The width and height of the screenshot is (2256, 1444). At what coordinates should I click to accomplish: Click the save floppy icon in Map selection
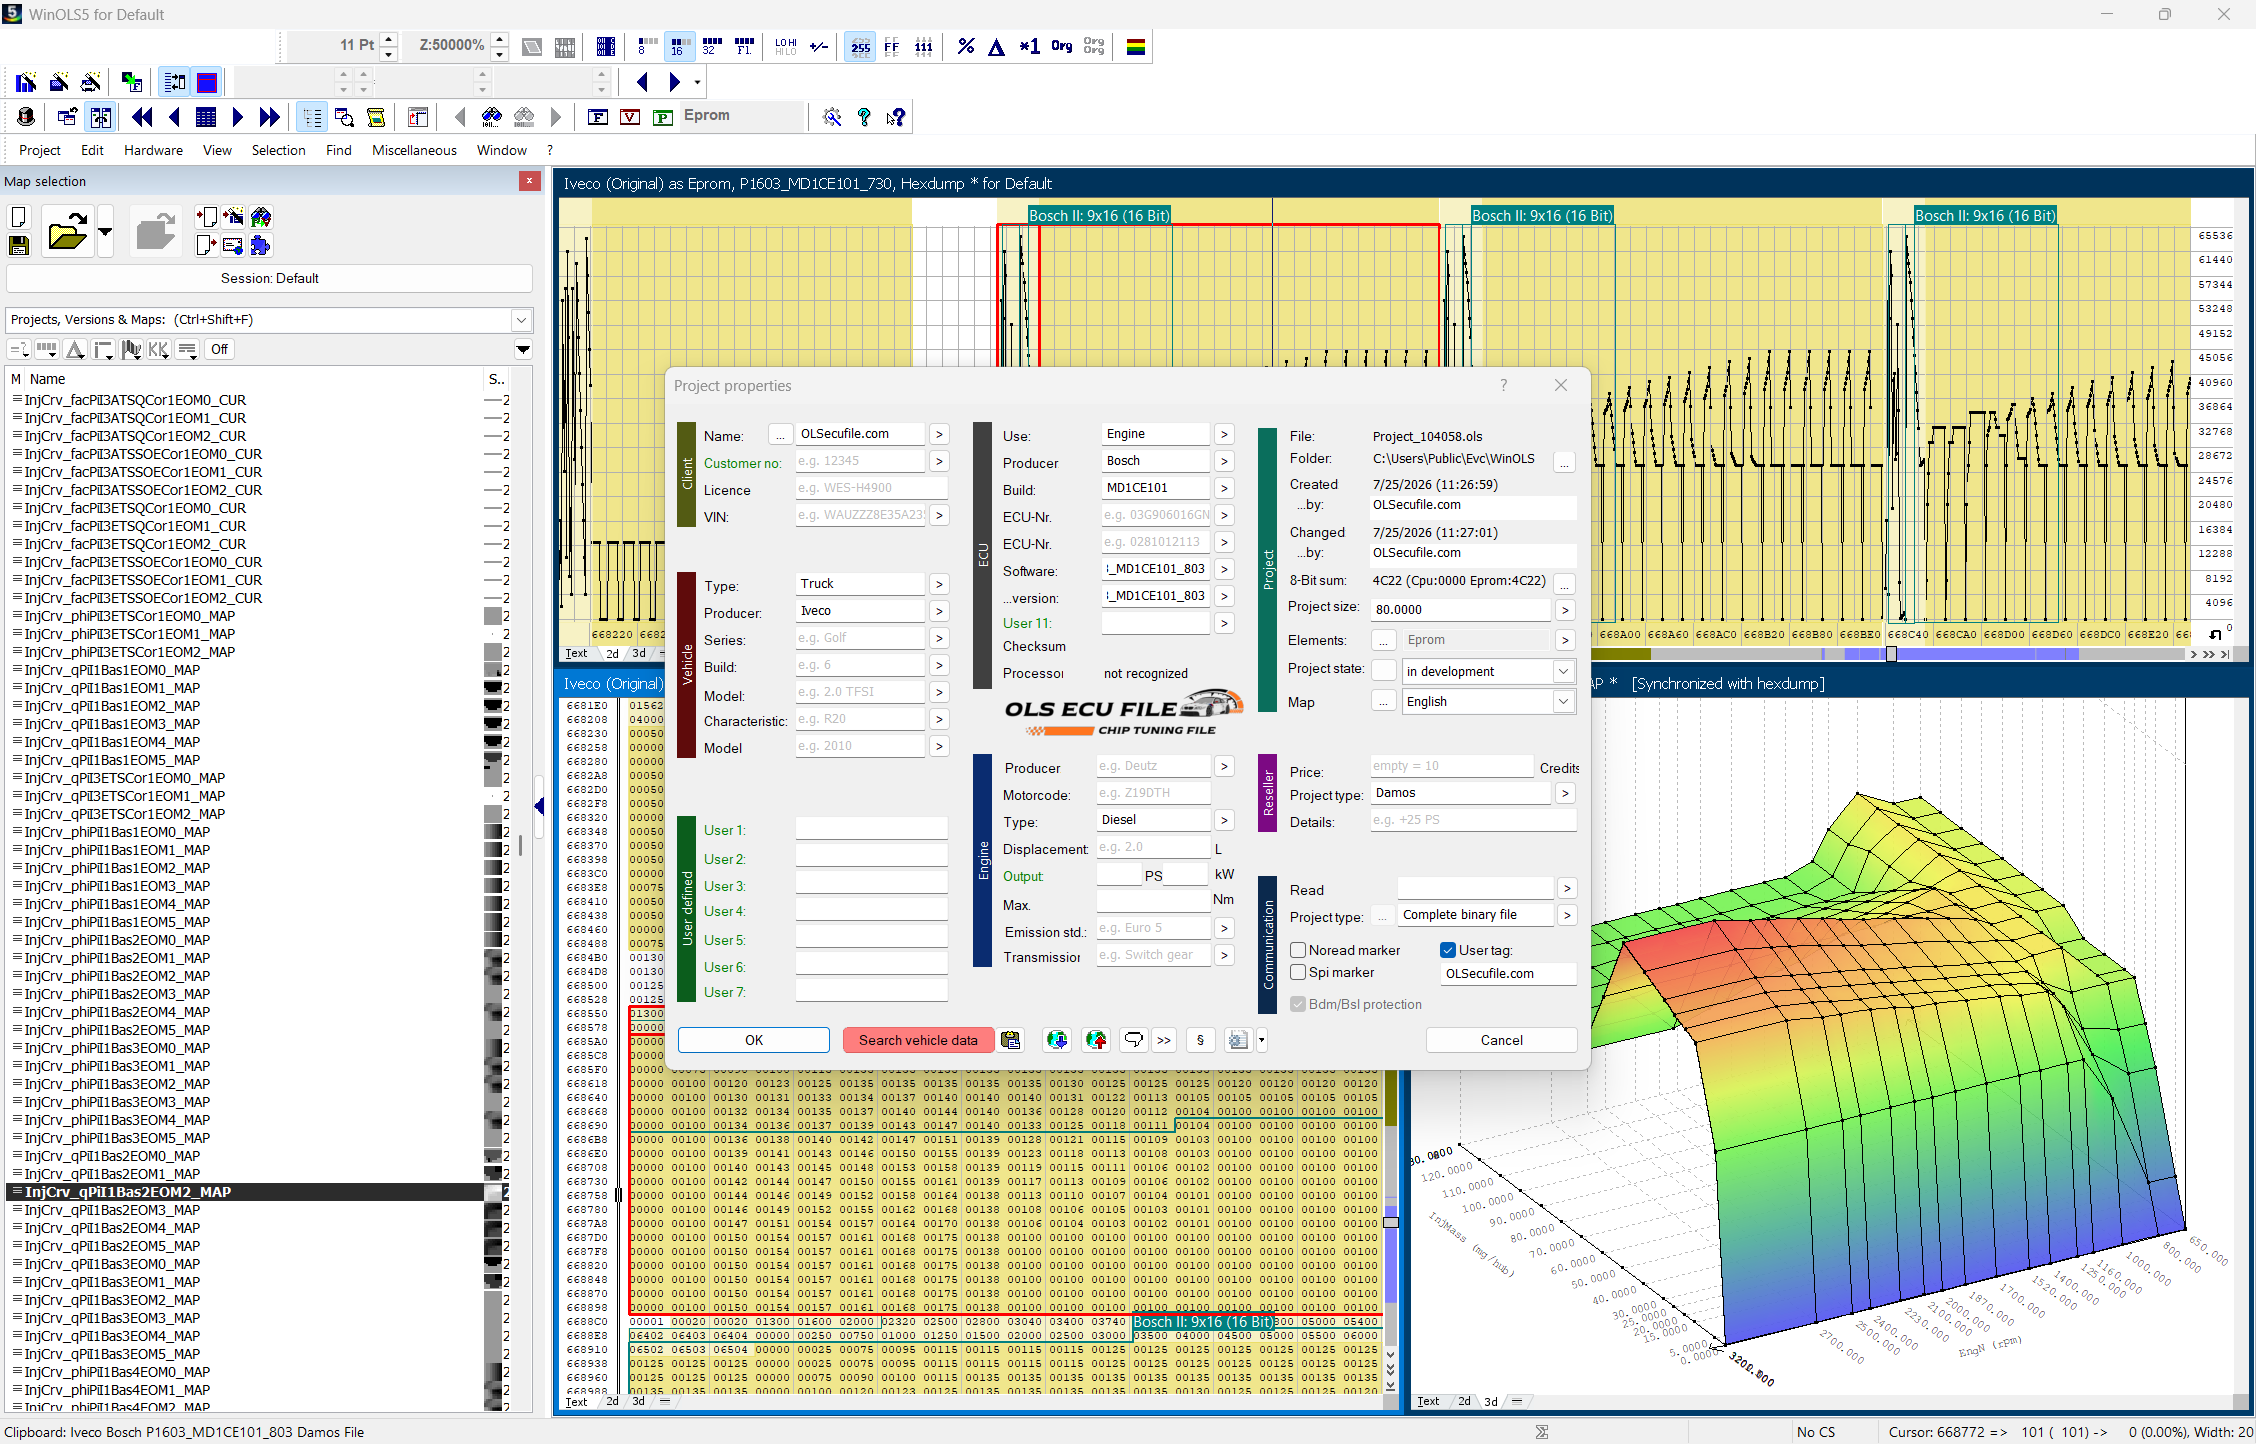tap(18, 245)
